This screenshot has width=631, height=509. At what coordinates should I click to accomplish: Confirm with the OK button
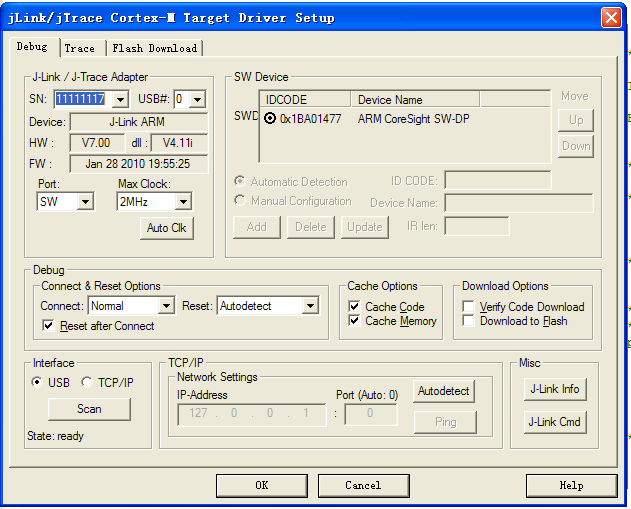[262, 486]
